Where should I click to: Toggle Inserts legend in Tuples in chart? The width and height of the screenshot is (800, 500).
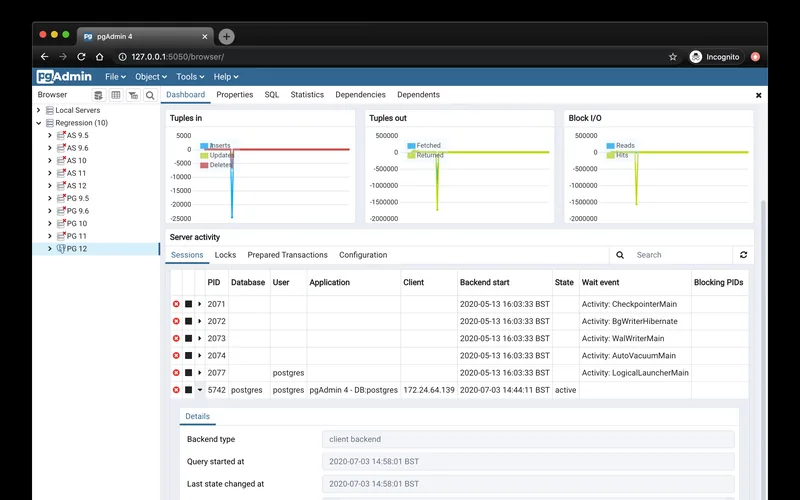tap(215, 145)
